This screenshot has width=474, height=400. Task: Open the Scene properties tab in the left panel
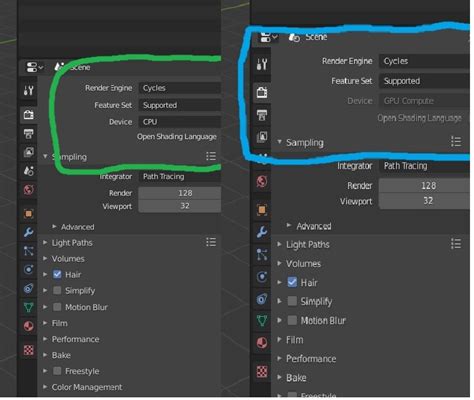[28, 171]
